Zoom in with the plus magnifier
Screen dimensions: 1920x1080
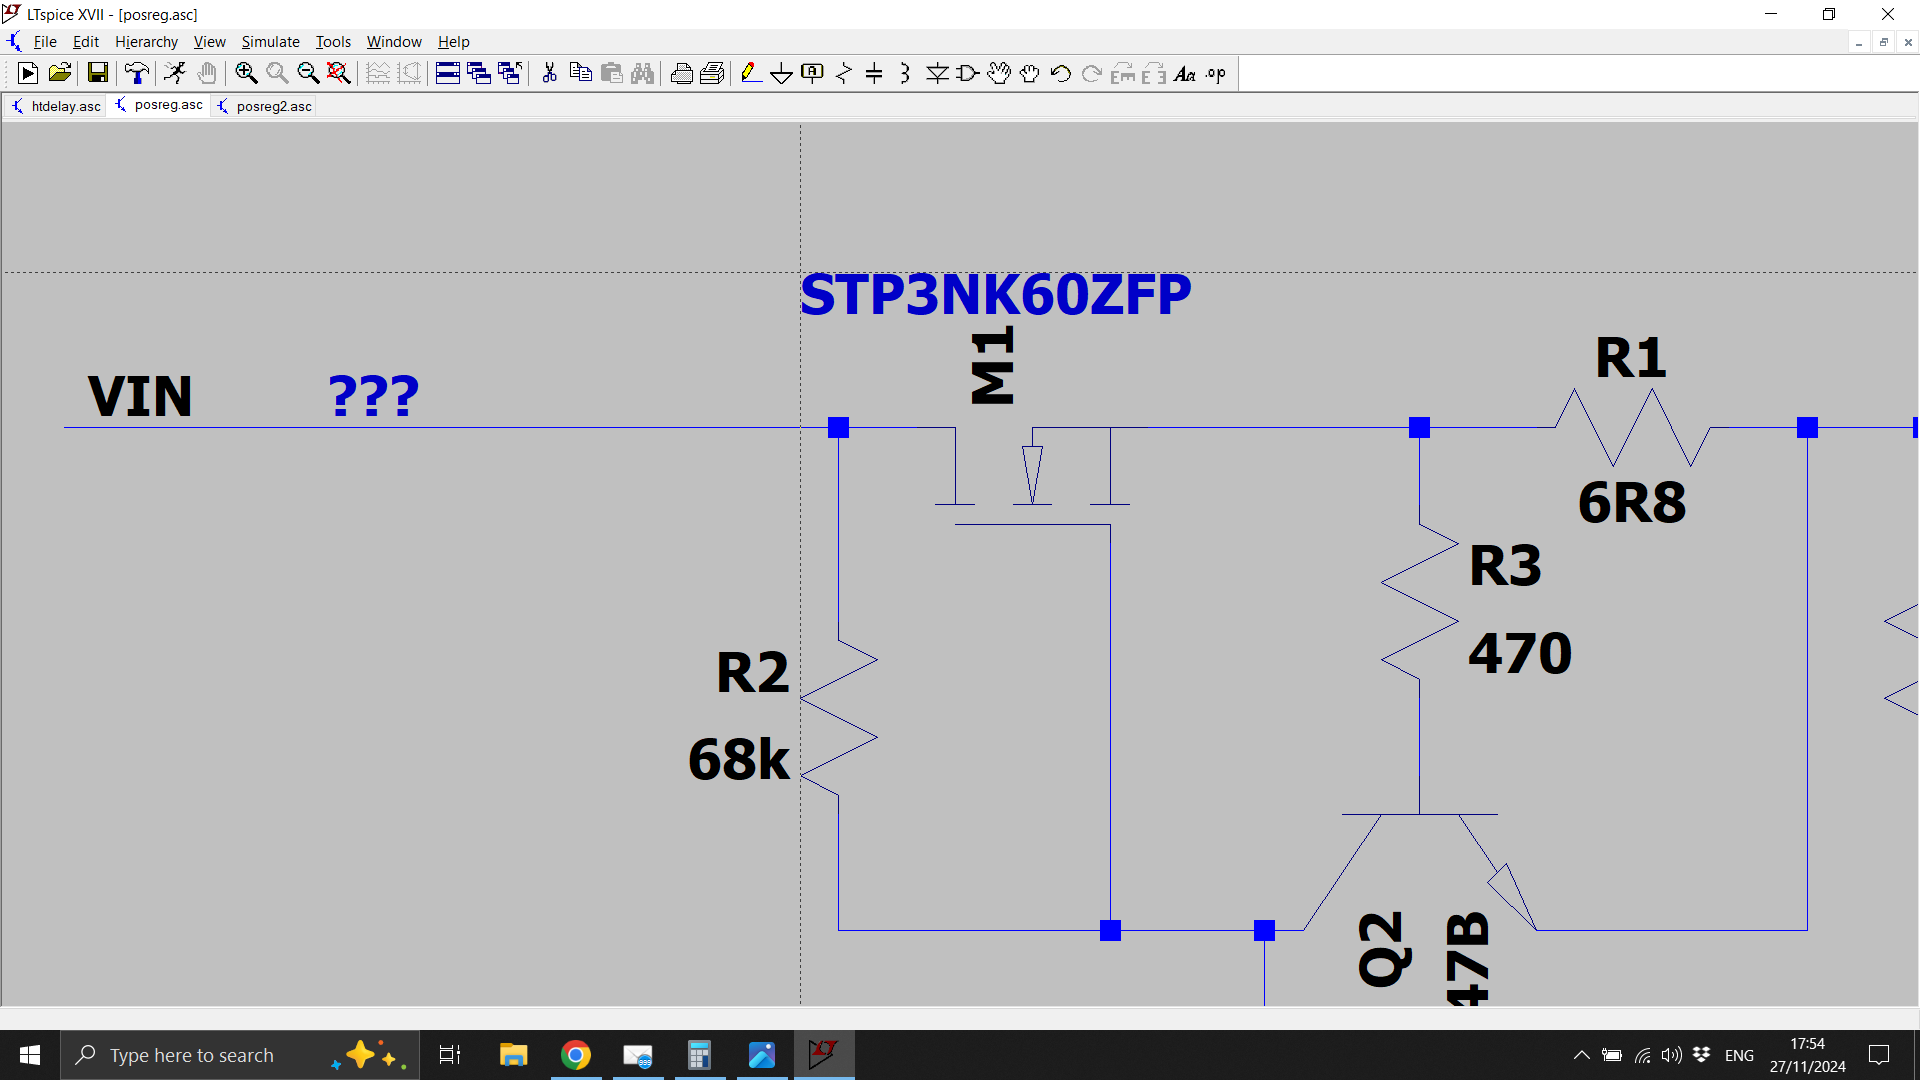[x=246, y=73]
